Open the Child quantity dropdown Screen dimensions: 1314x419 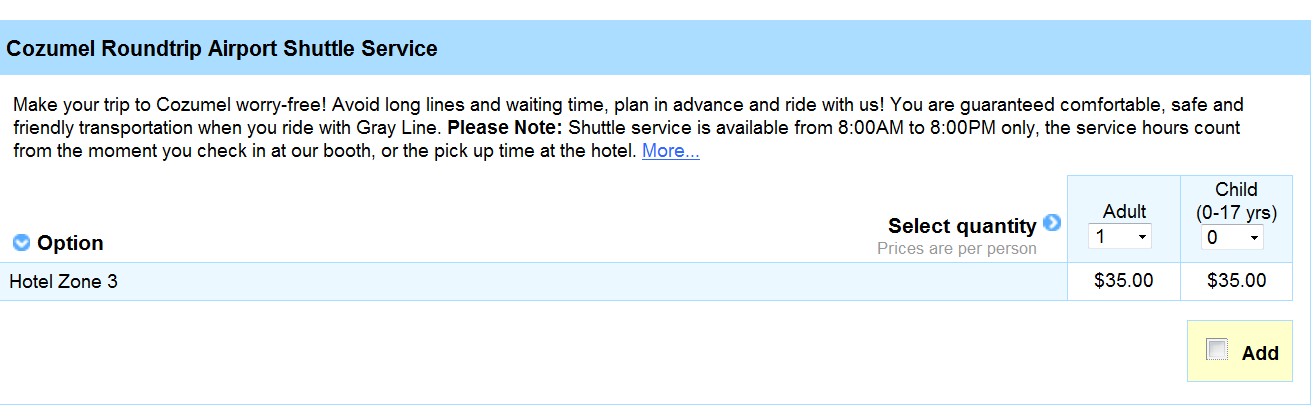(x=1232, y=237)
